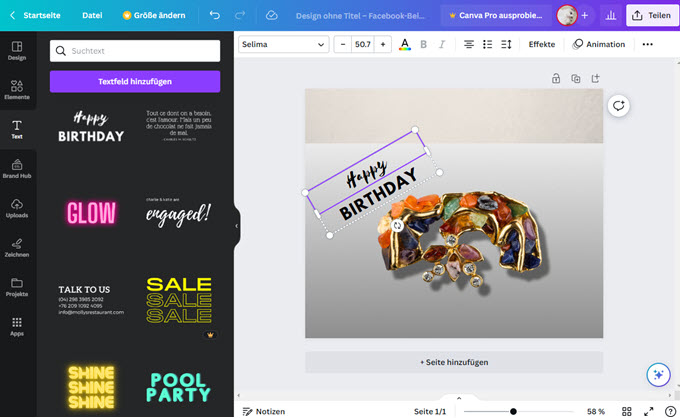
Task: Open the Datei menu
Action: tap(92, 15)
